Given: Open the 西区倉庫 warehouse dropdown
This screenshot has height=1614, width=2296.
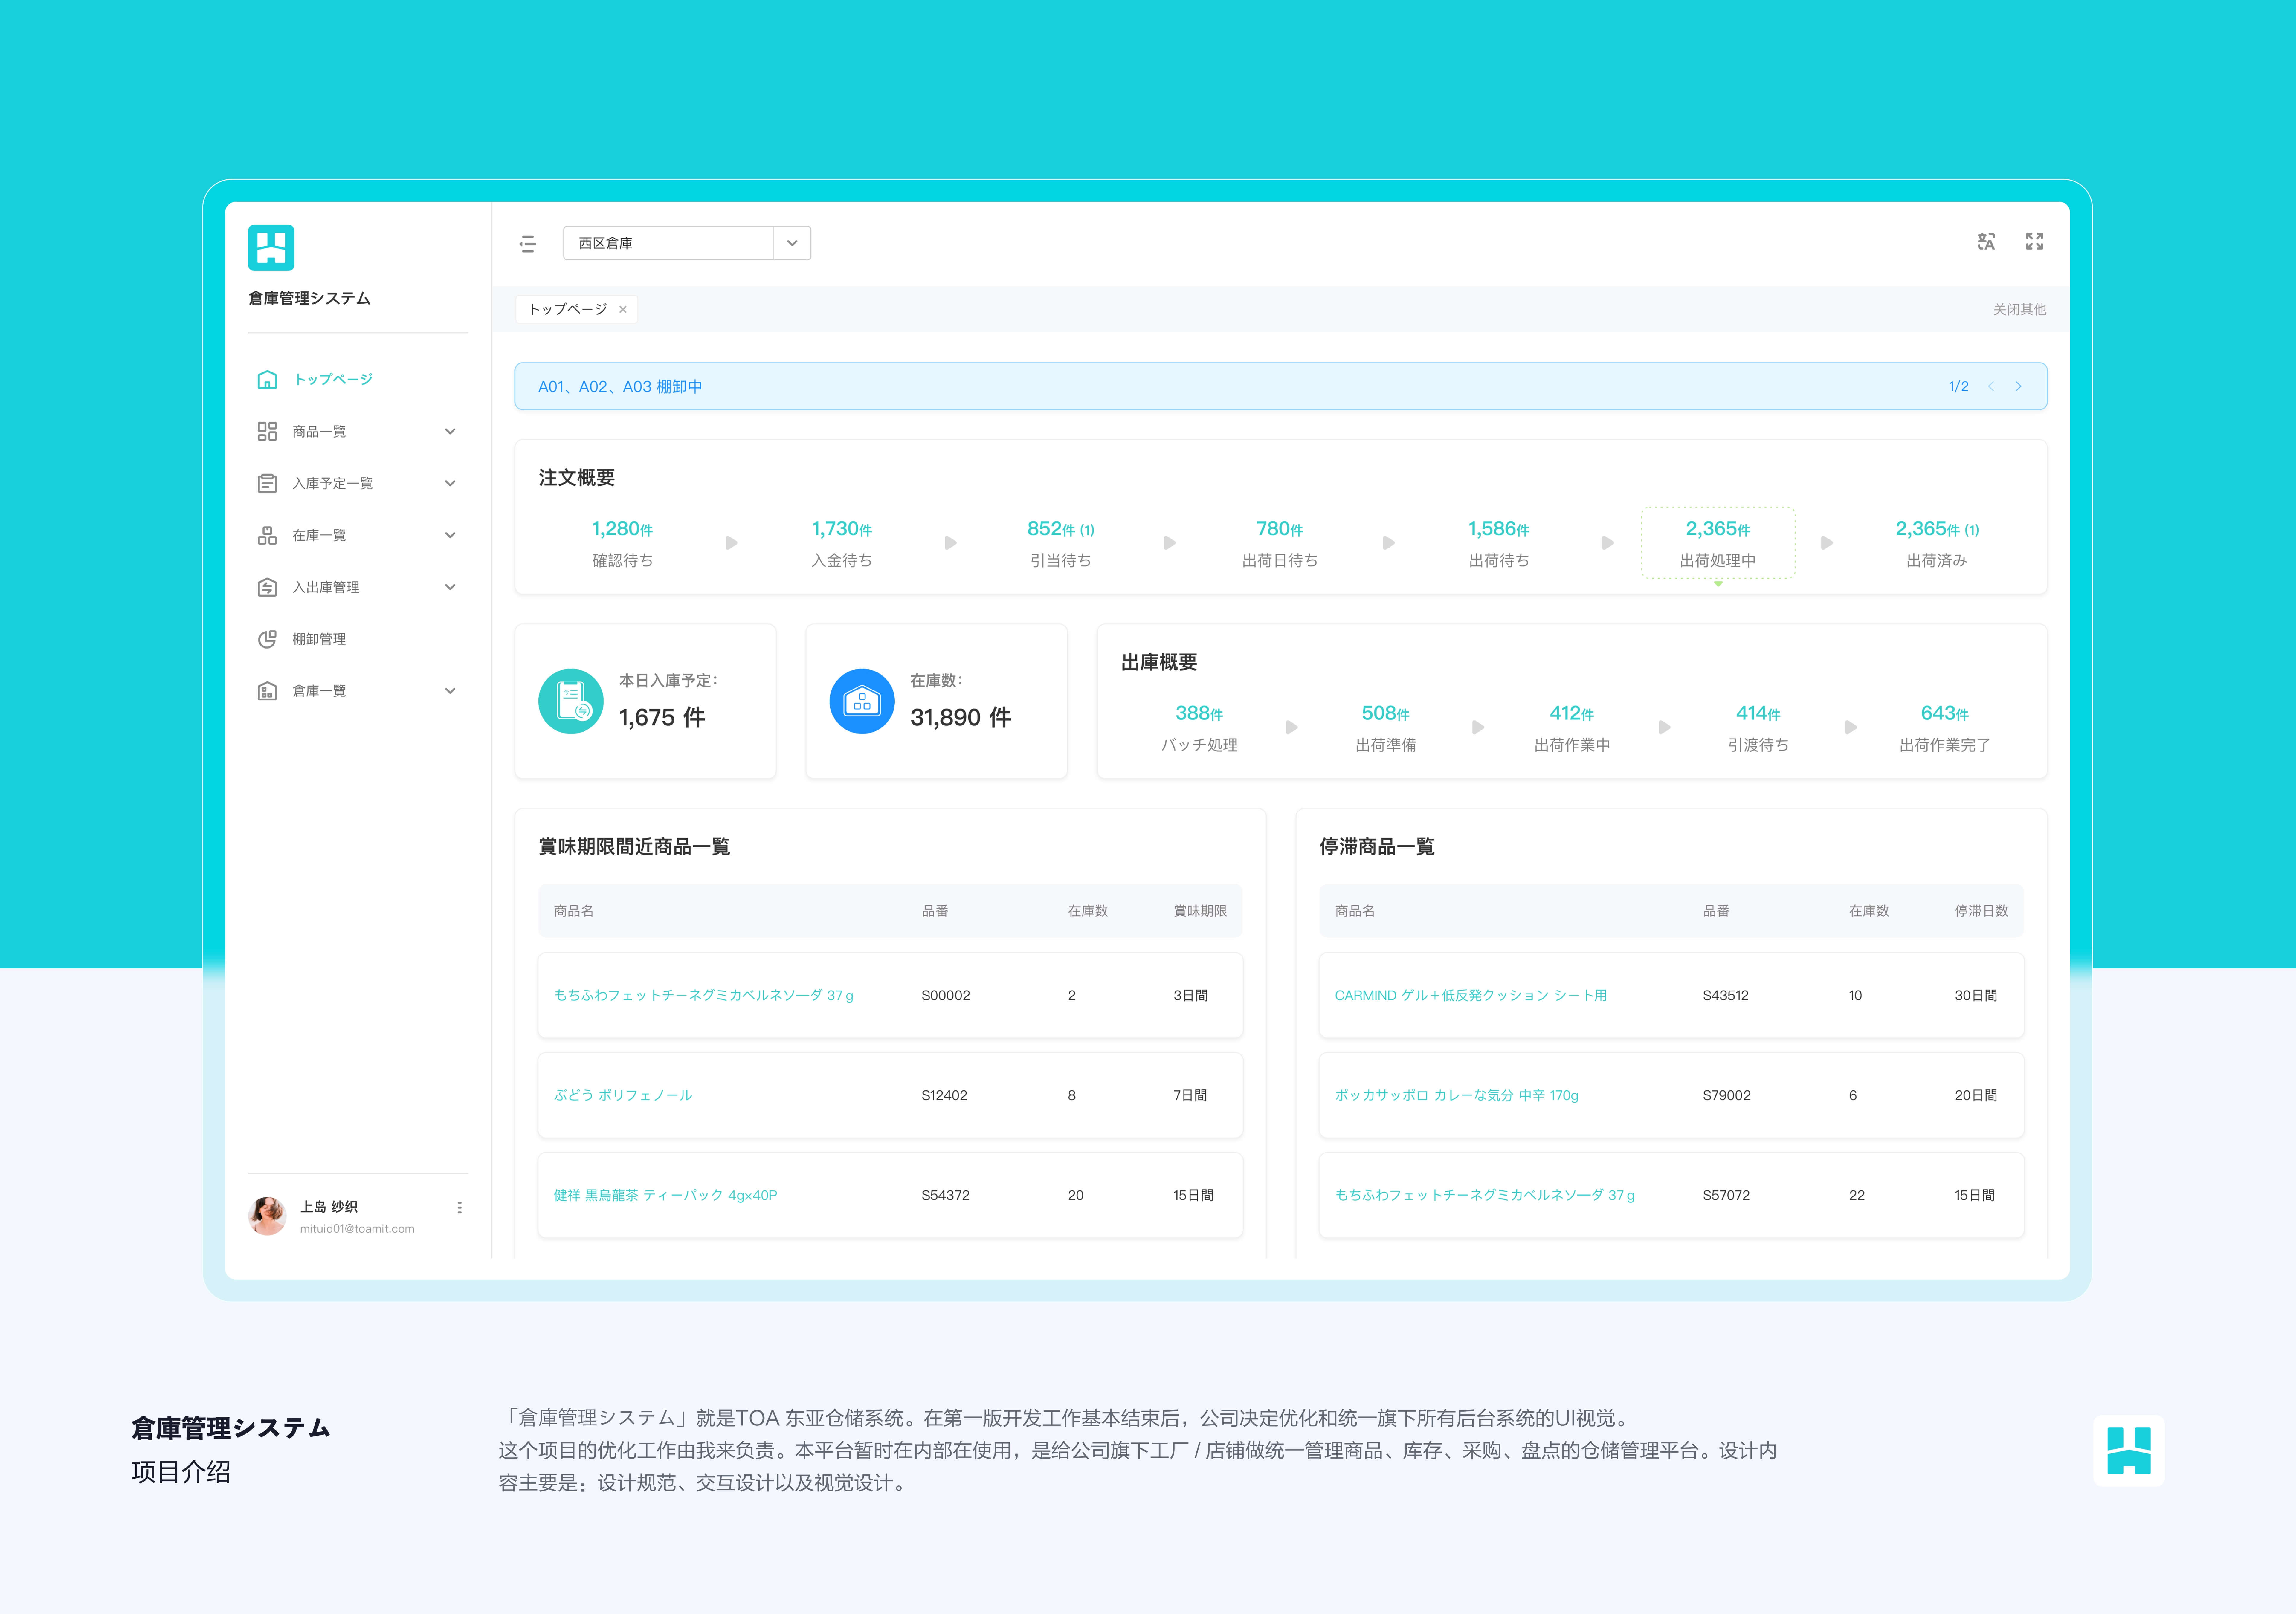Looking at the screenshot, I should coord(792,243).
